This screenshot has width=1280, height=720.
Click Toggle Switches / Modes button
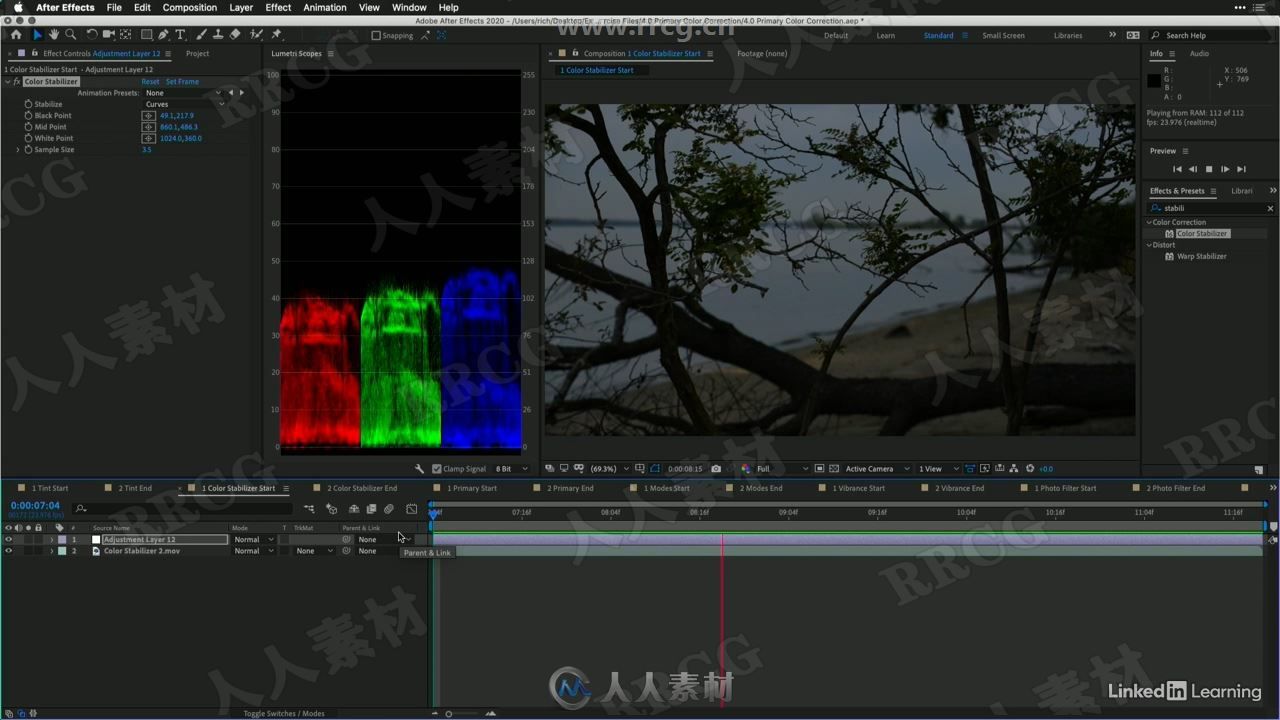click(x=285, y=713)
